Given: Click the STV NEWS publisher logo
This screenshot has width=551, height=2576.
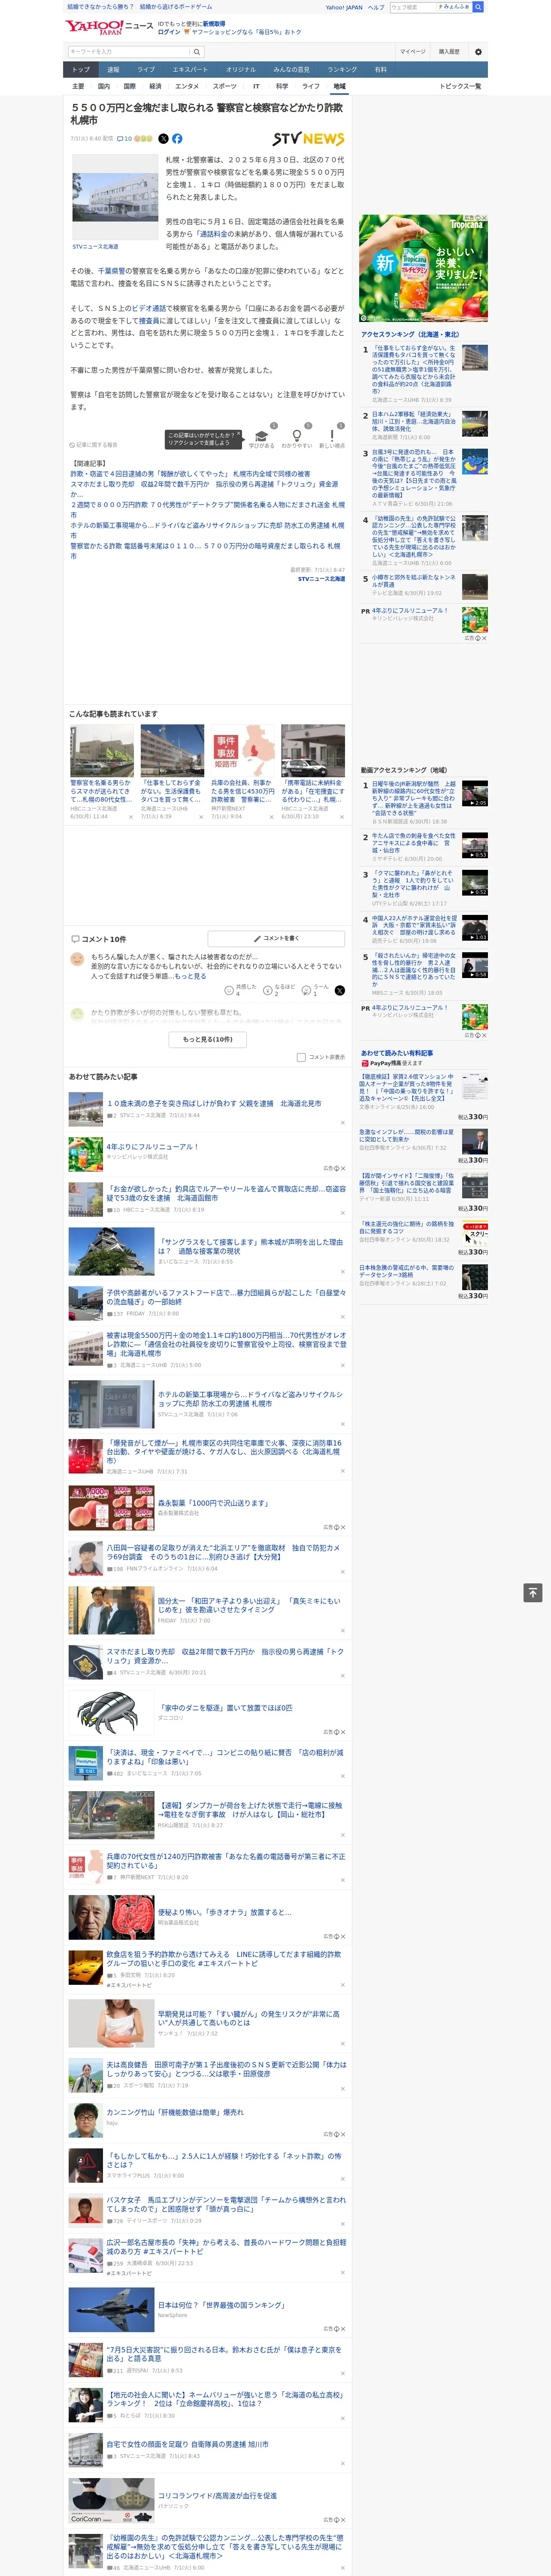Looking at the screenshot, I should [x=308, y=139].
